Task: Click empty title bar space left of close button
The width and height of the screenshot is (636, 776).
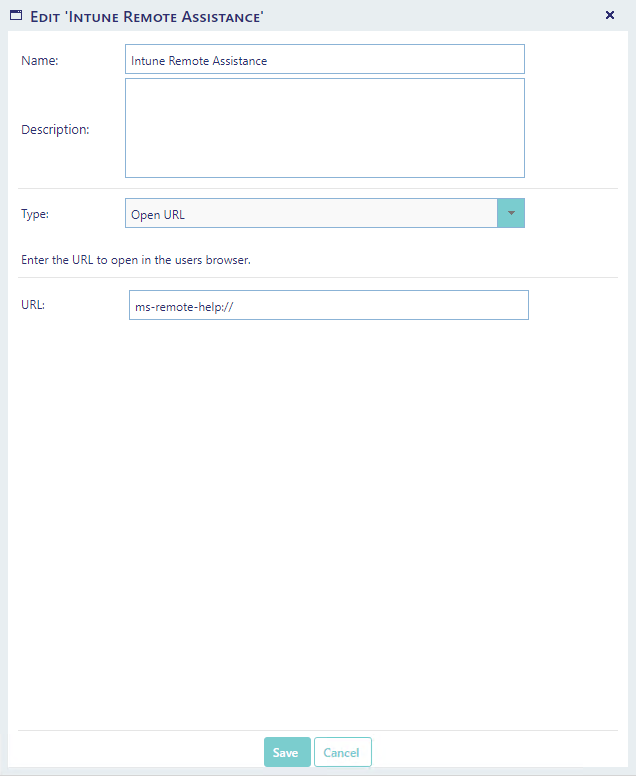Action: [450, 15]
